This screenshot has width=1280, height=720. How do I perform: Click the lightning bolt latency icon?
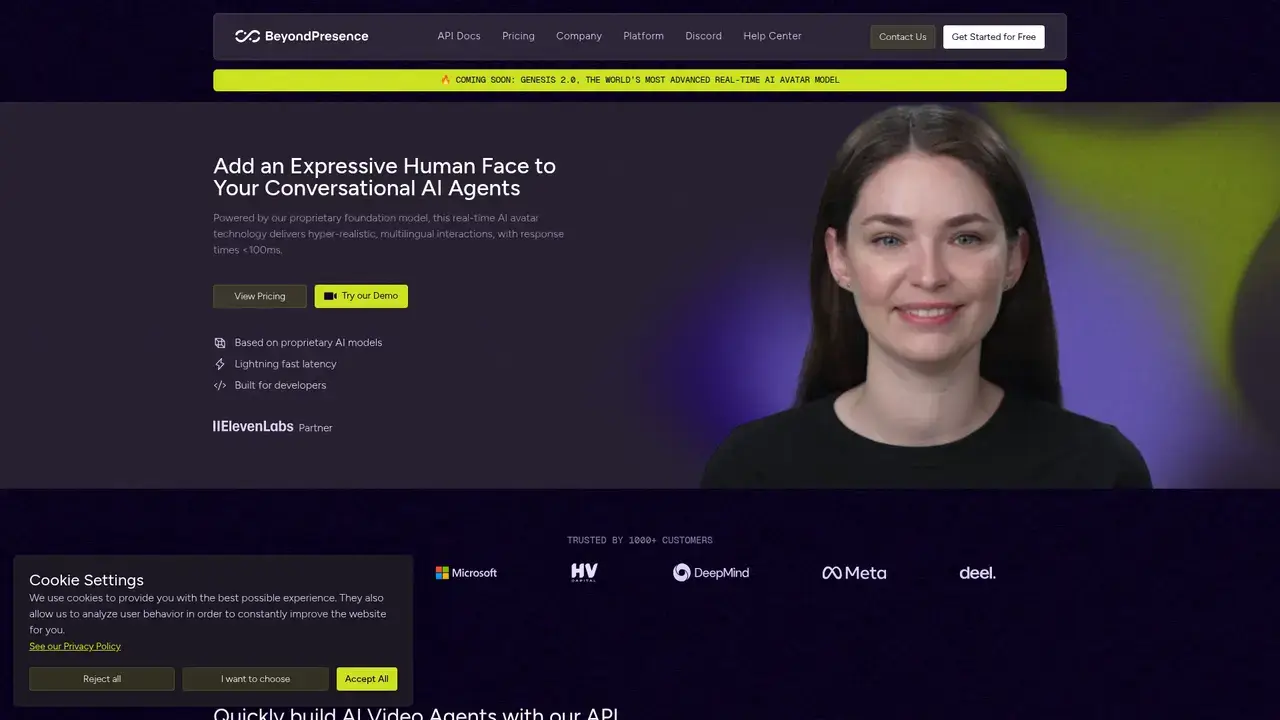[220, 365]
